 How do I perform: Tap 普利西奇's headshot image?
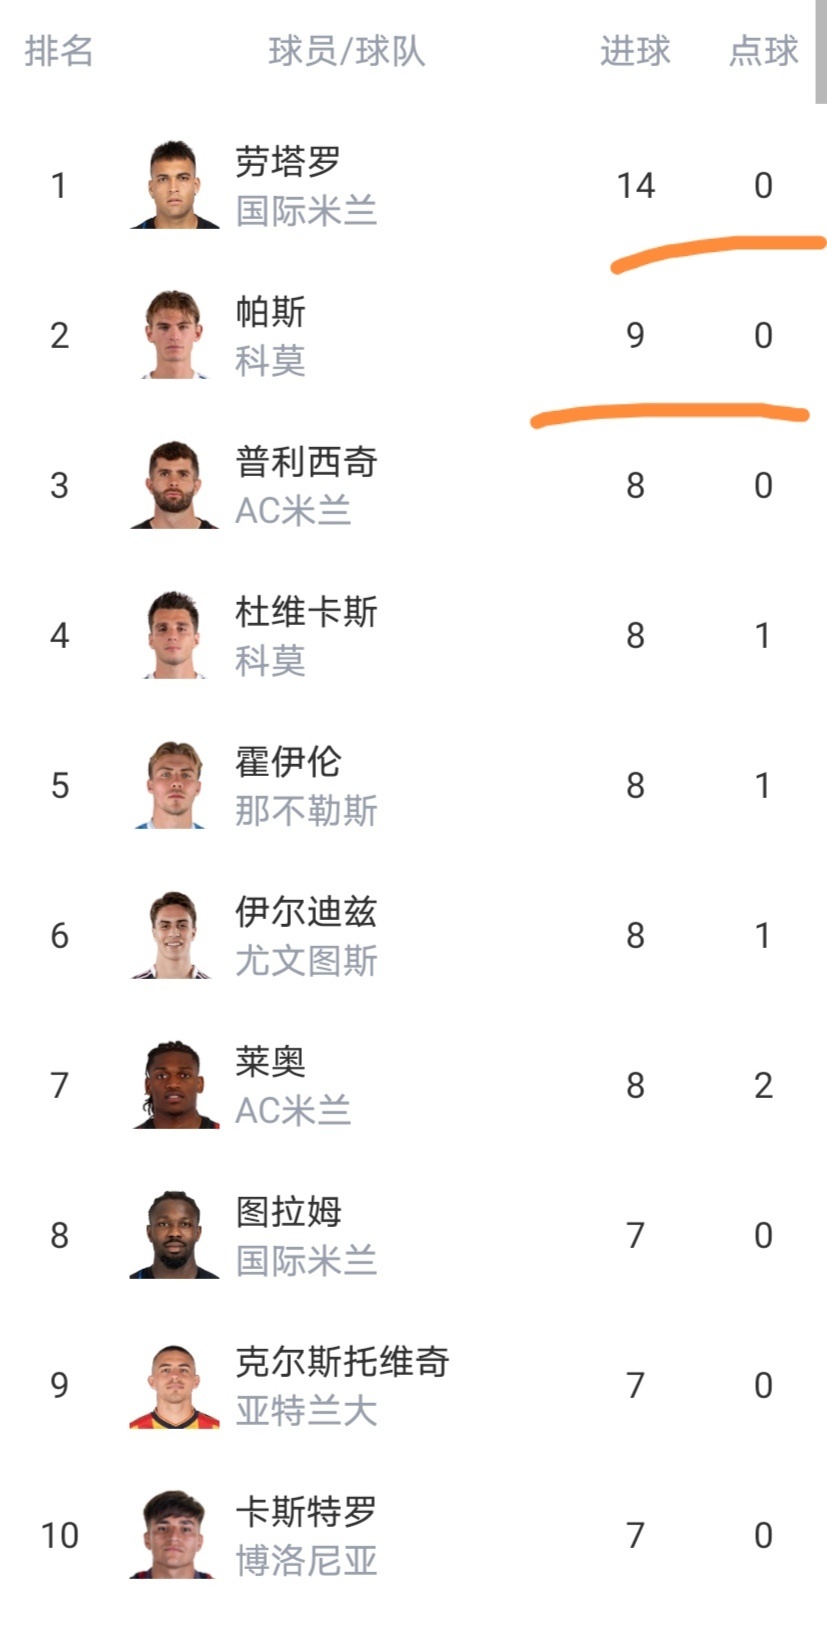tap(175, 486)
